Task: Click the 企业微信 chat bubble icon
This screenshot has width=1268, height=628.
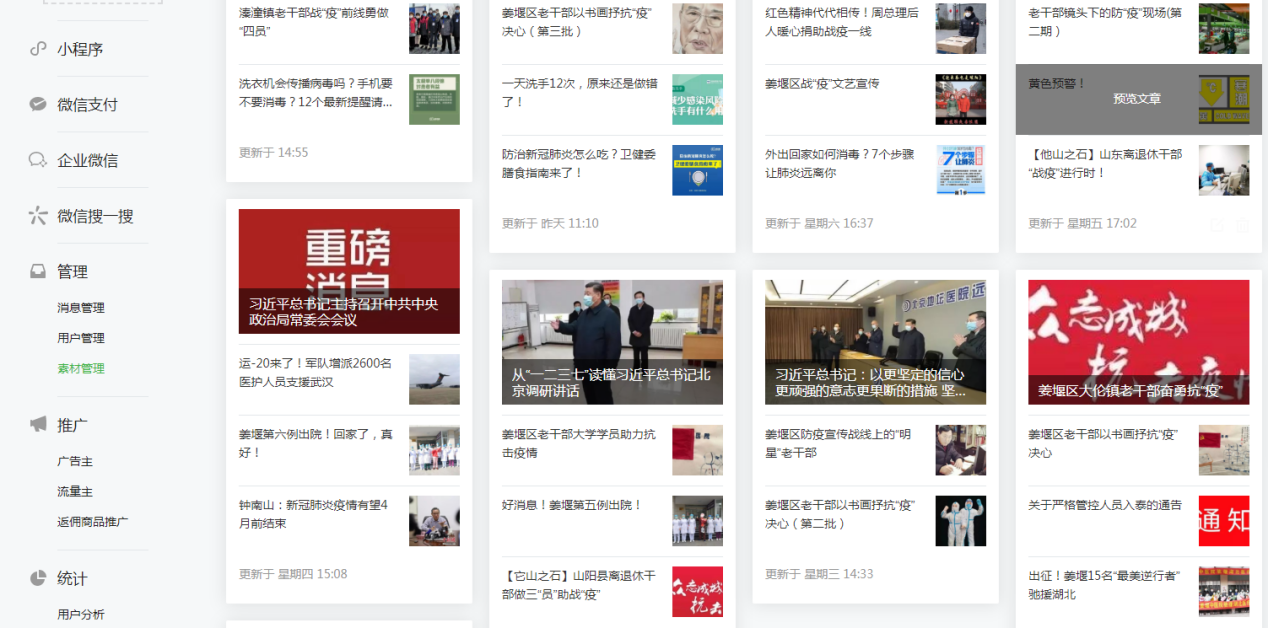Action: [x=38, y=160]
